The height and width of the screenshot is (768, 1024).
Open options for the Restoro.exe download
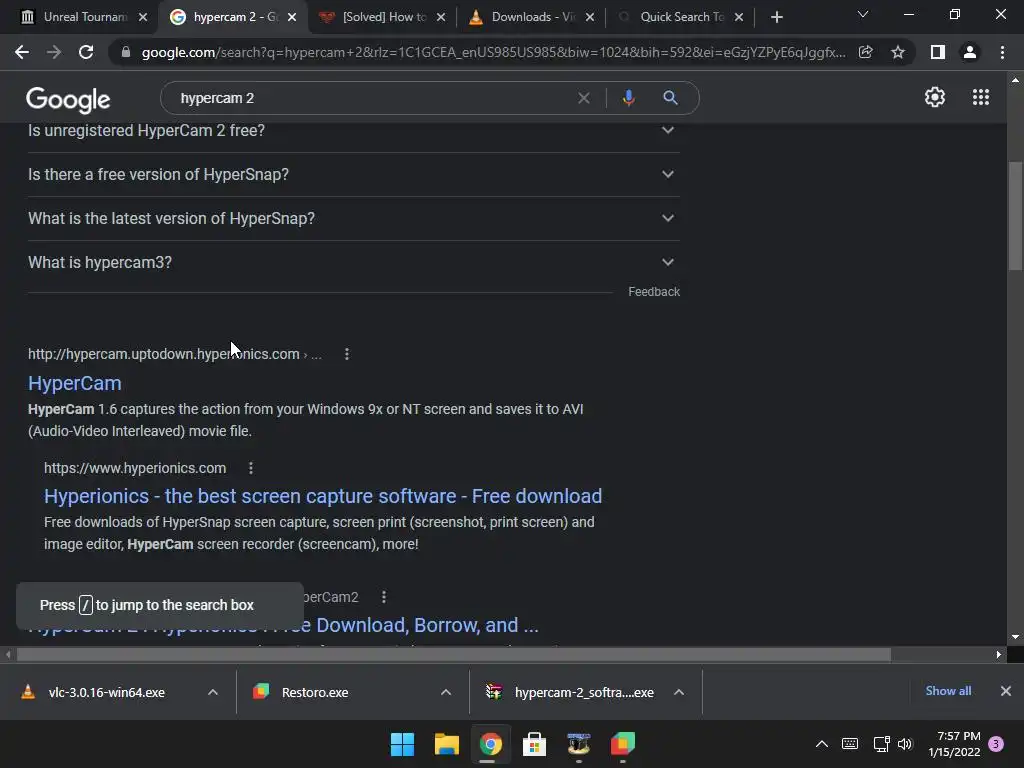(446, 692)
